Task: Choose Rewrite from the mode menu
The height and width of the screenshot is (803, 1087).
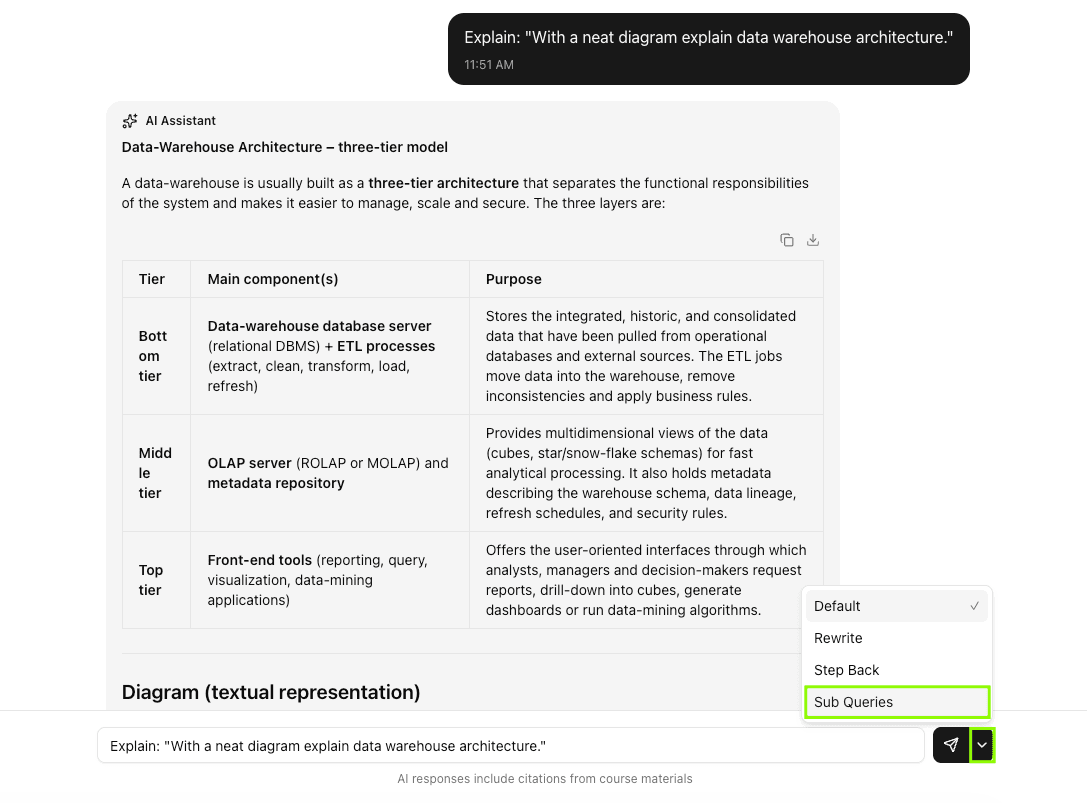Action: coord(838,638)
